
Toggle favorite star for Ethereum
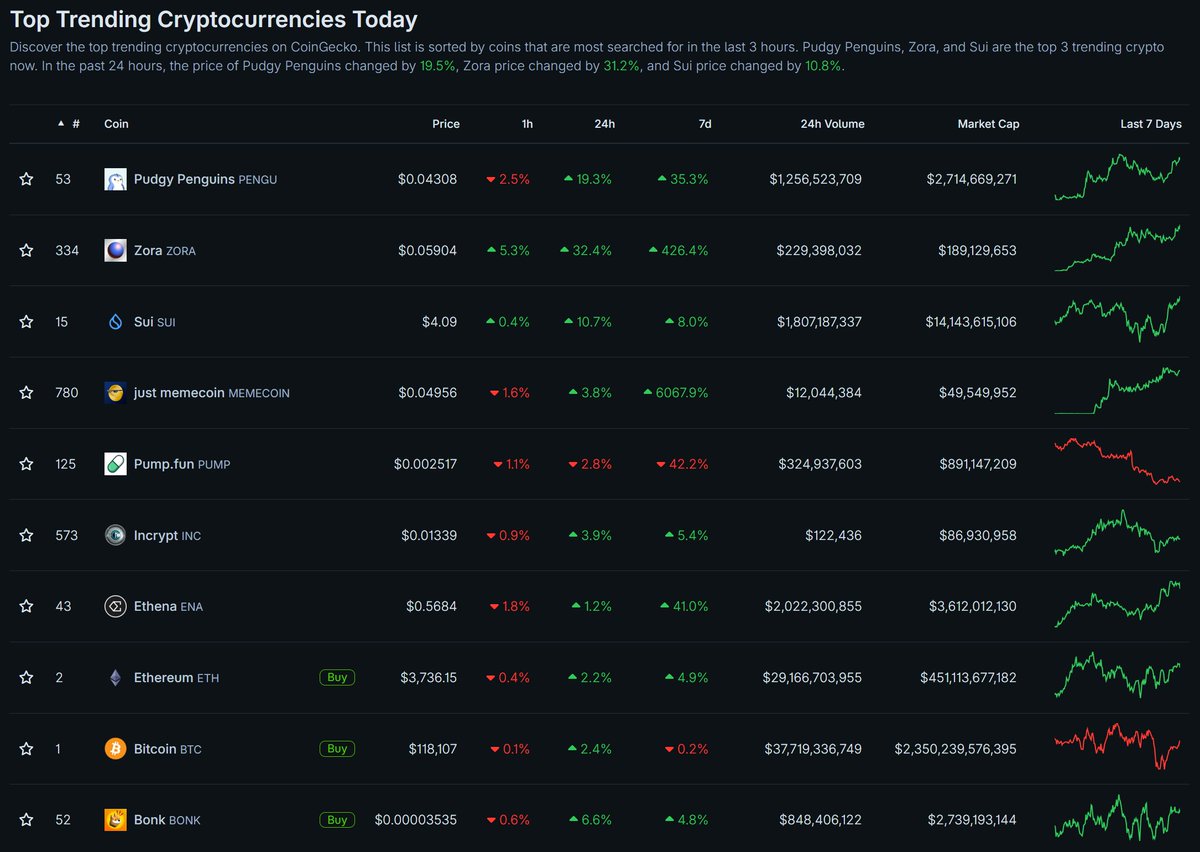coord(26,677)
